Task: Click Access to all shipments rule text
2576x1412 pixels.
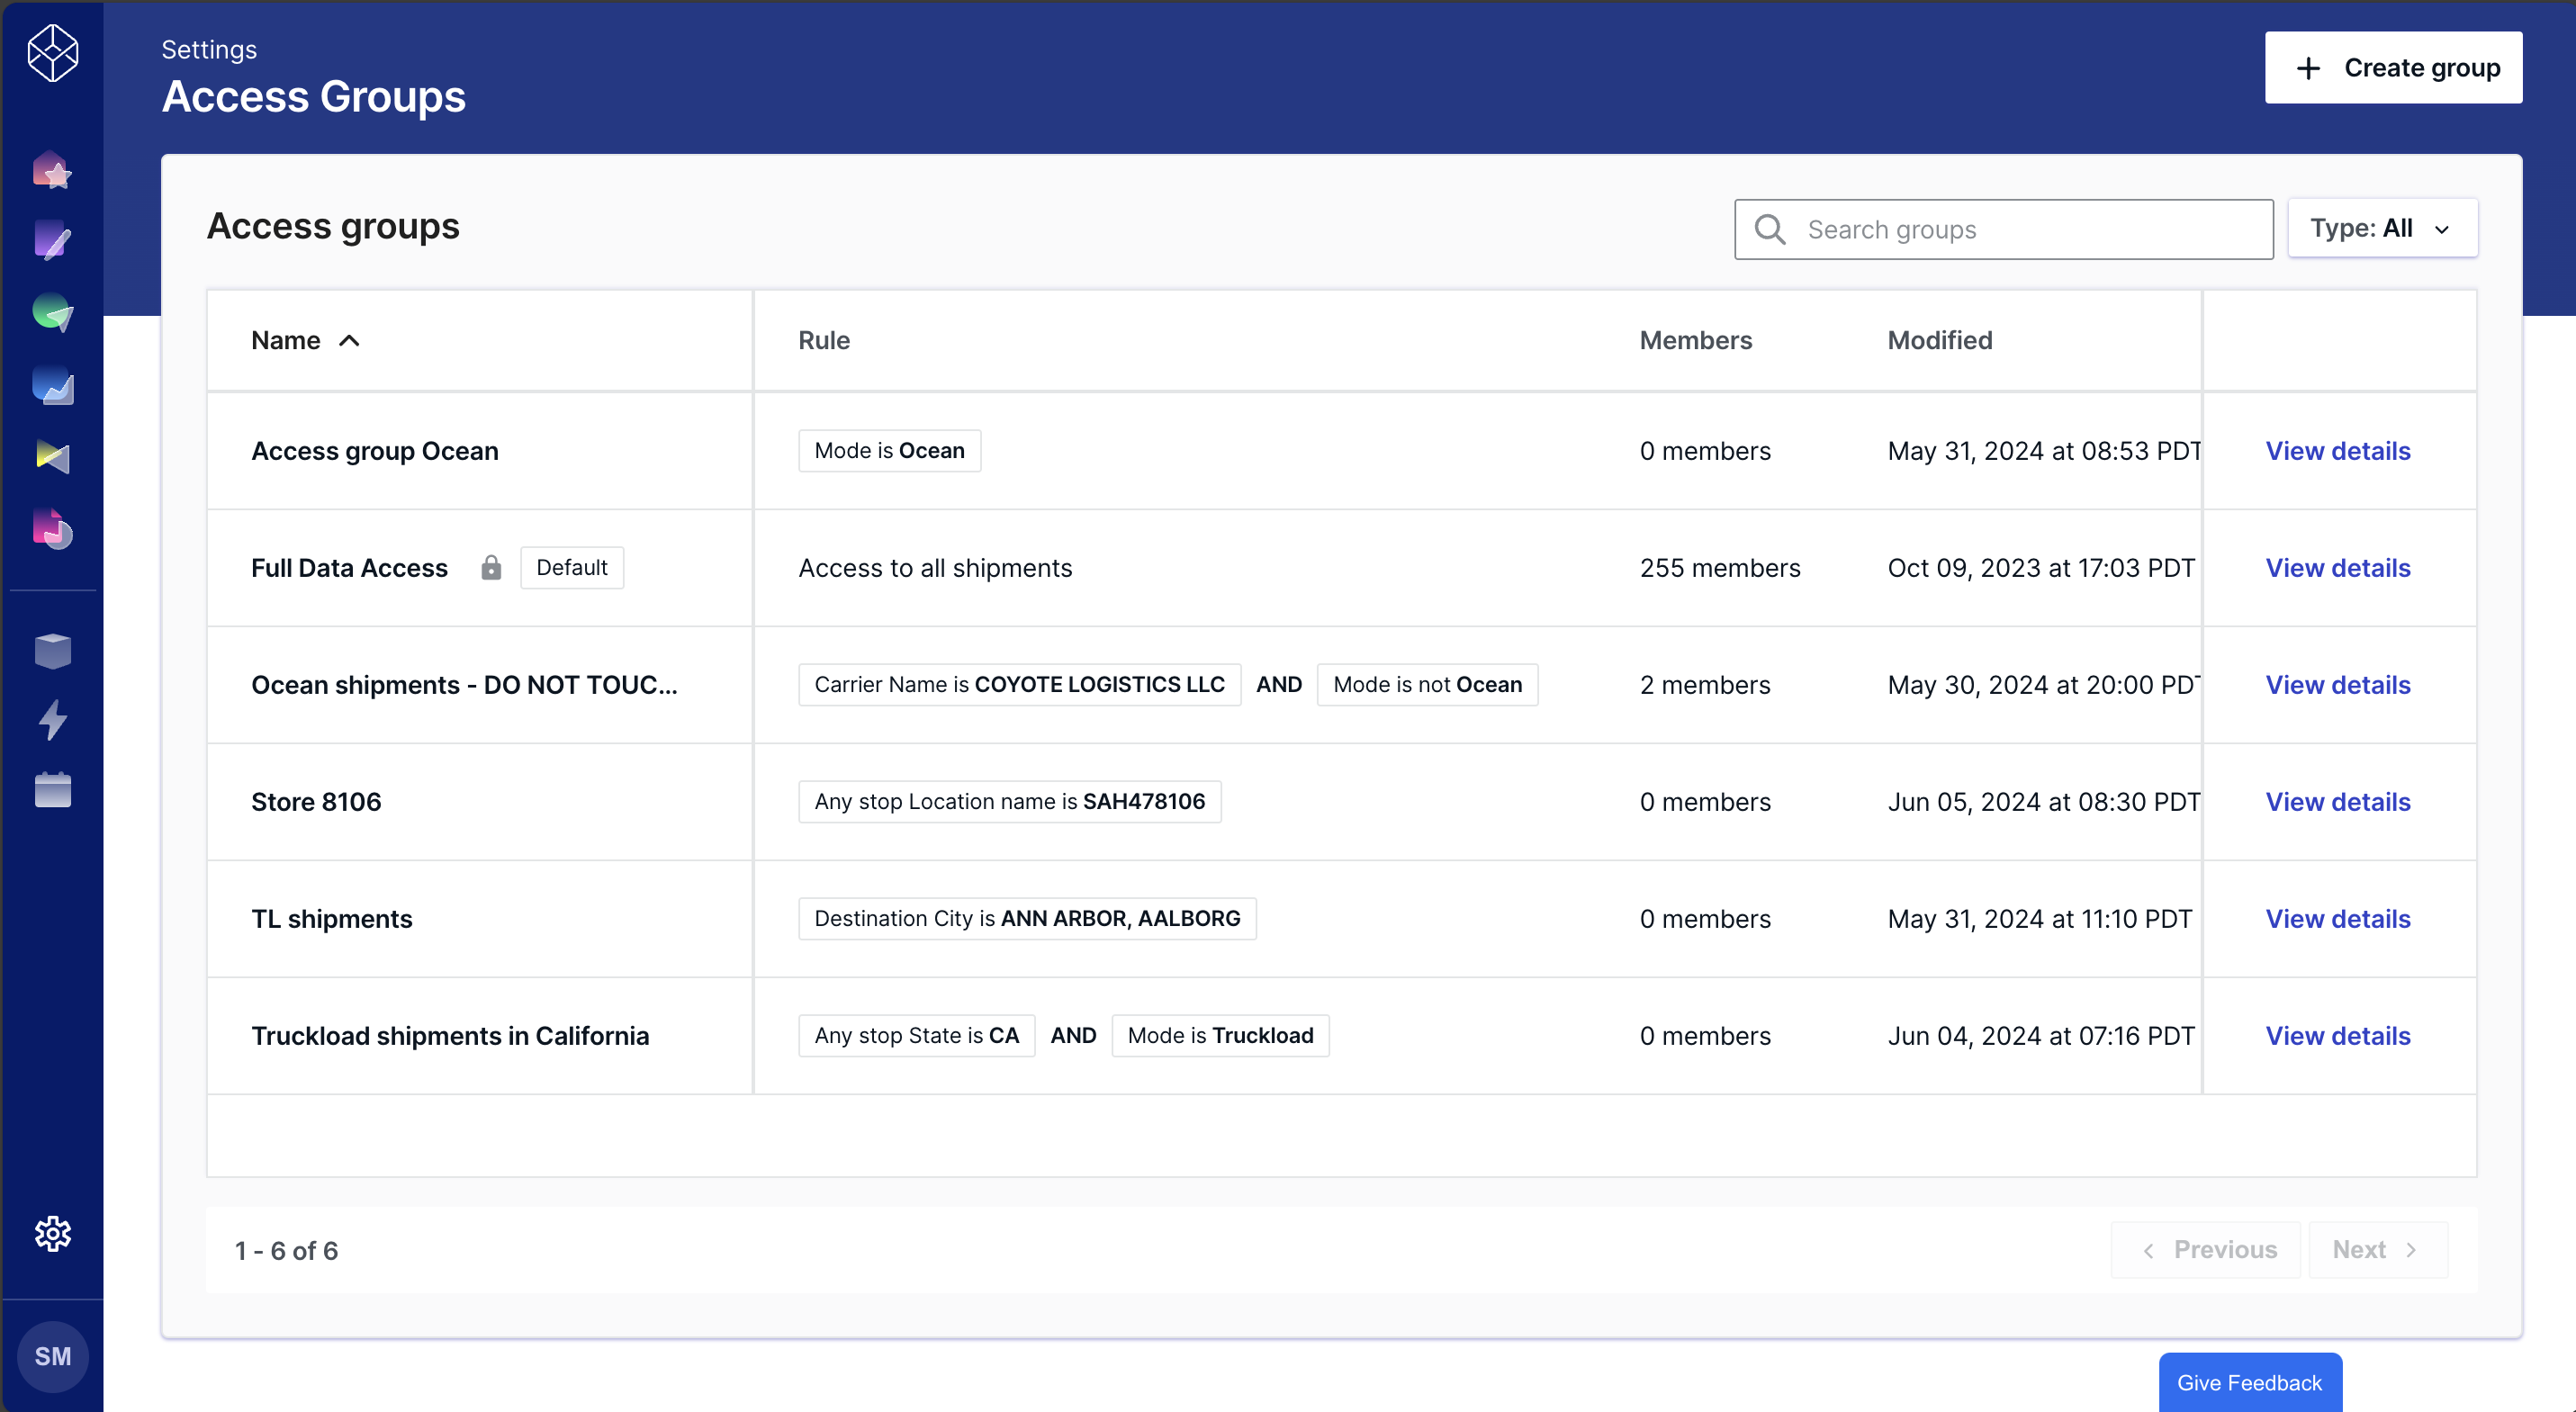Action: 935,568
